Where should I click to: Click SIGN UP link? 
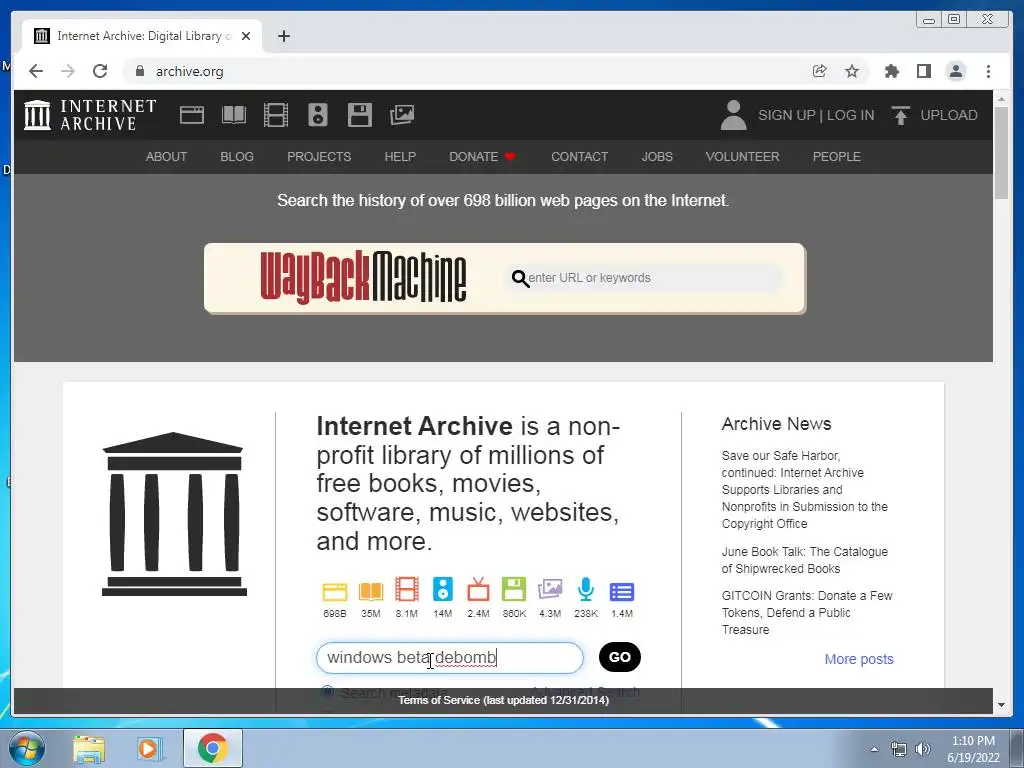pos(786,115)
